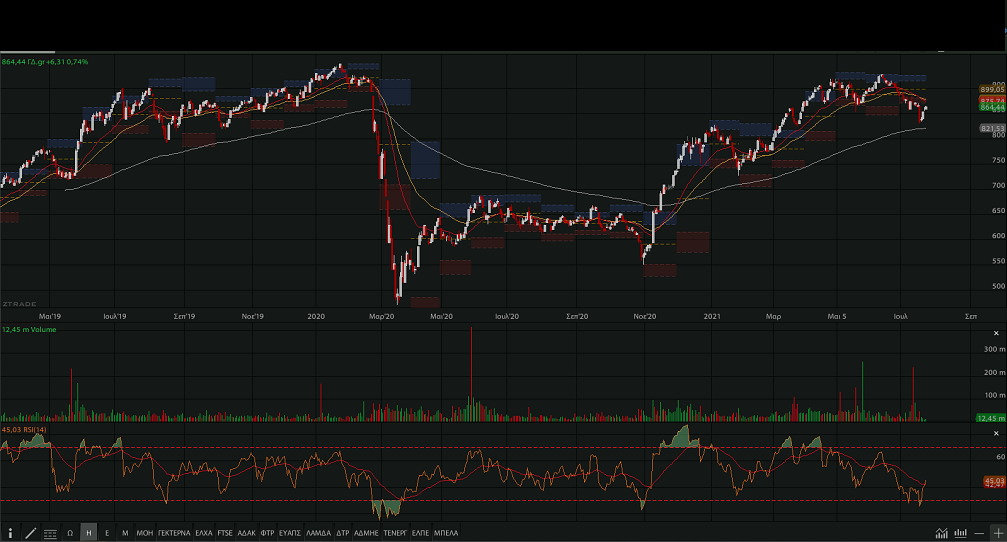1007x542 pixels.
Task: Close the RSI(14) panel
Action: tap(996, 433)
